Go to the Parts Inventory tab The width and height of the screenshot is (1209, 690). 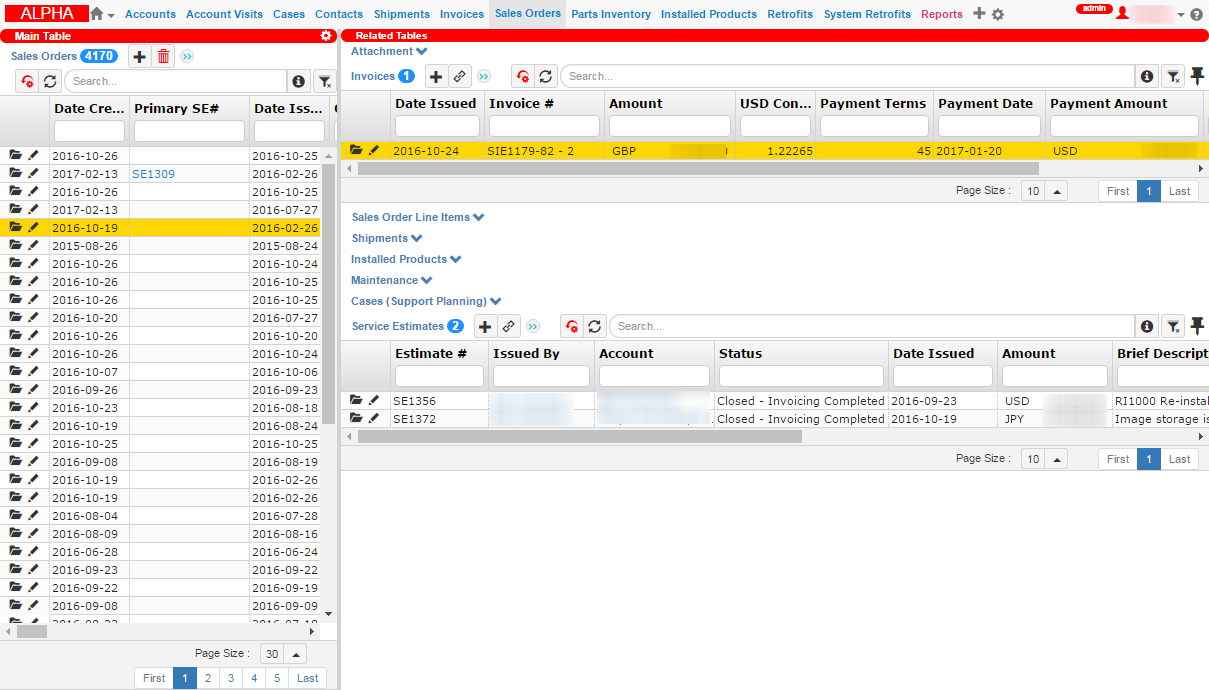click(x=610, y=14)
